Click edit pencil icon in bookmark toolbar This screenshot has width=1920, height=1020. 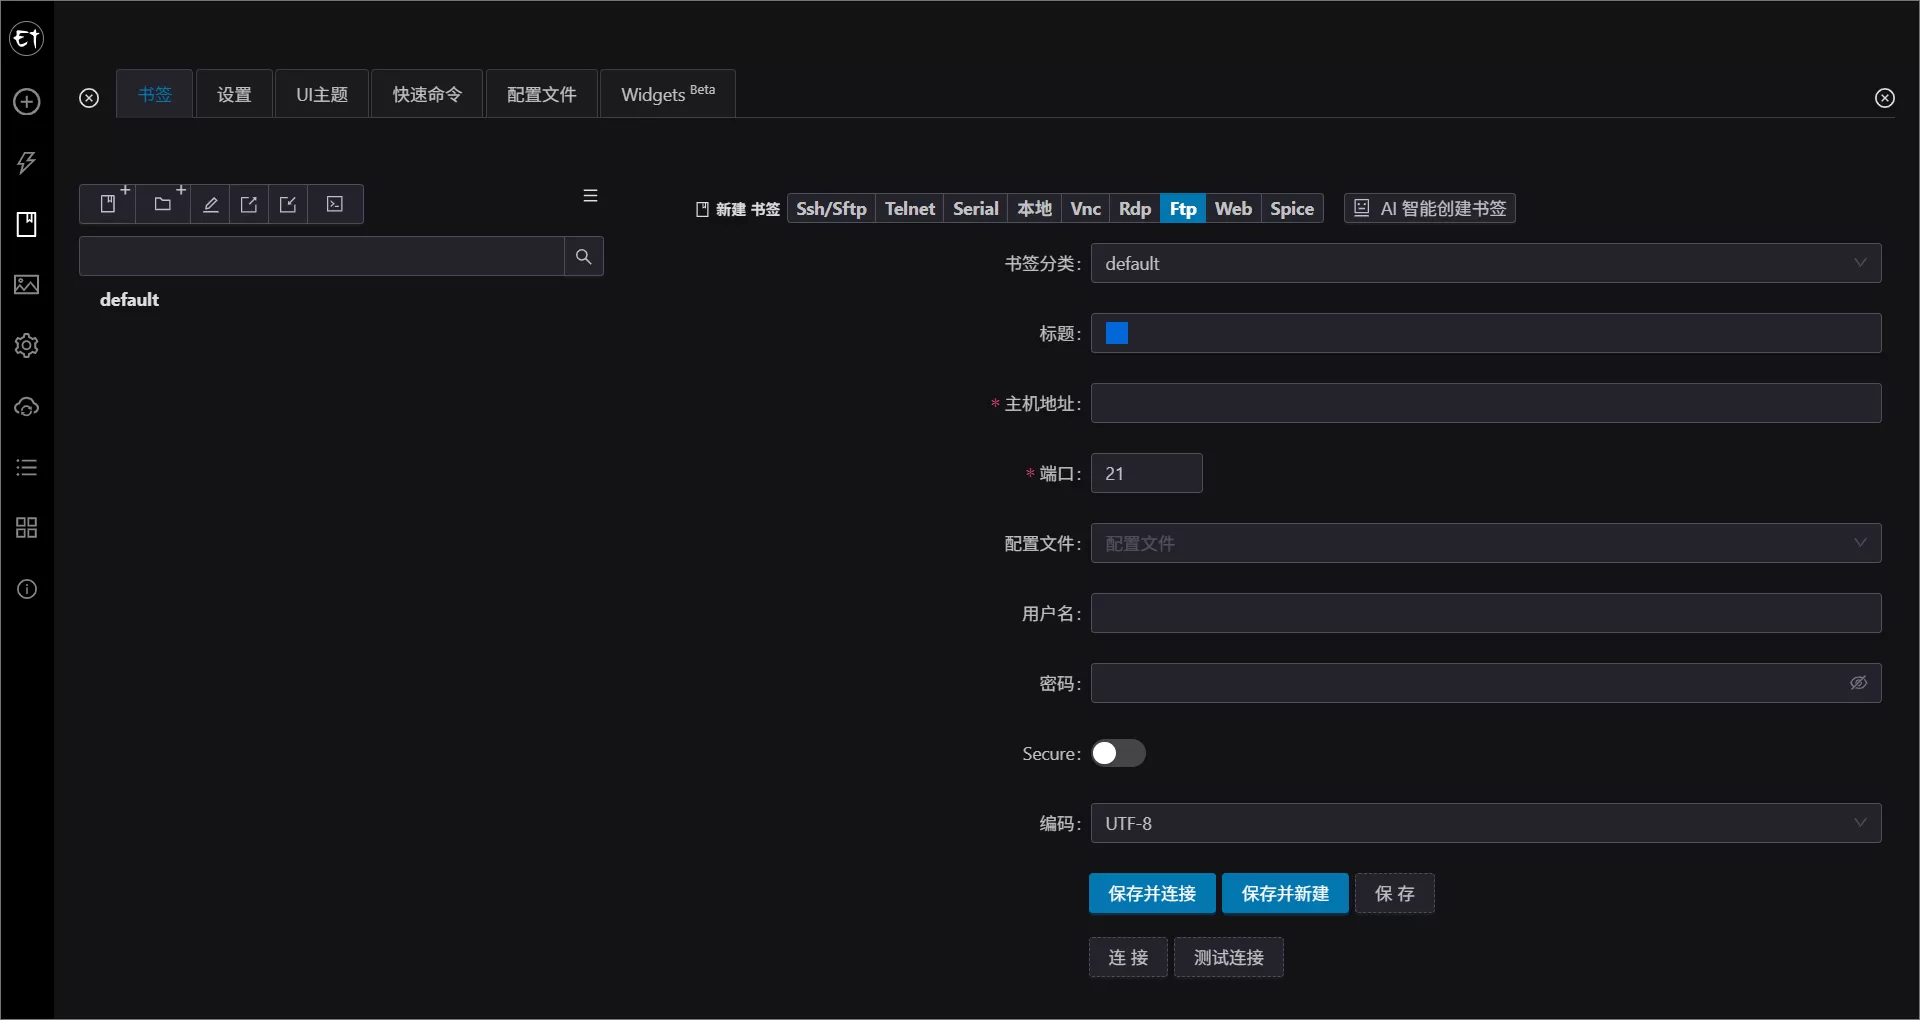pos(210,204)
